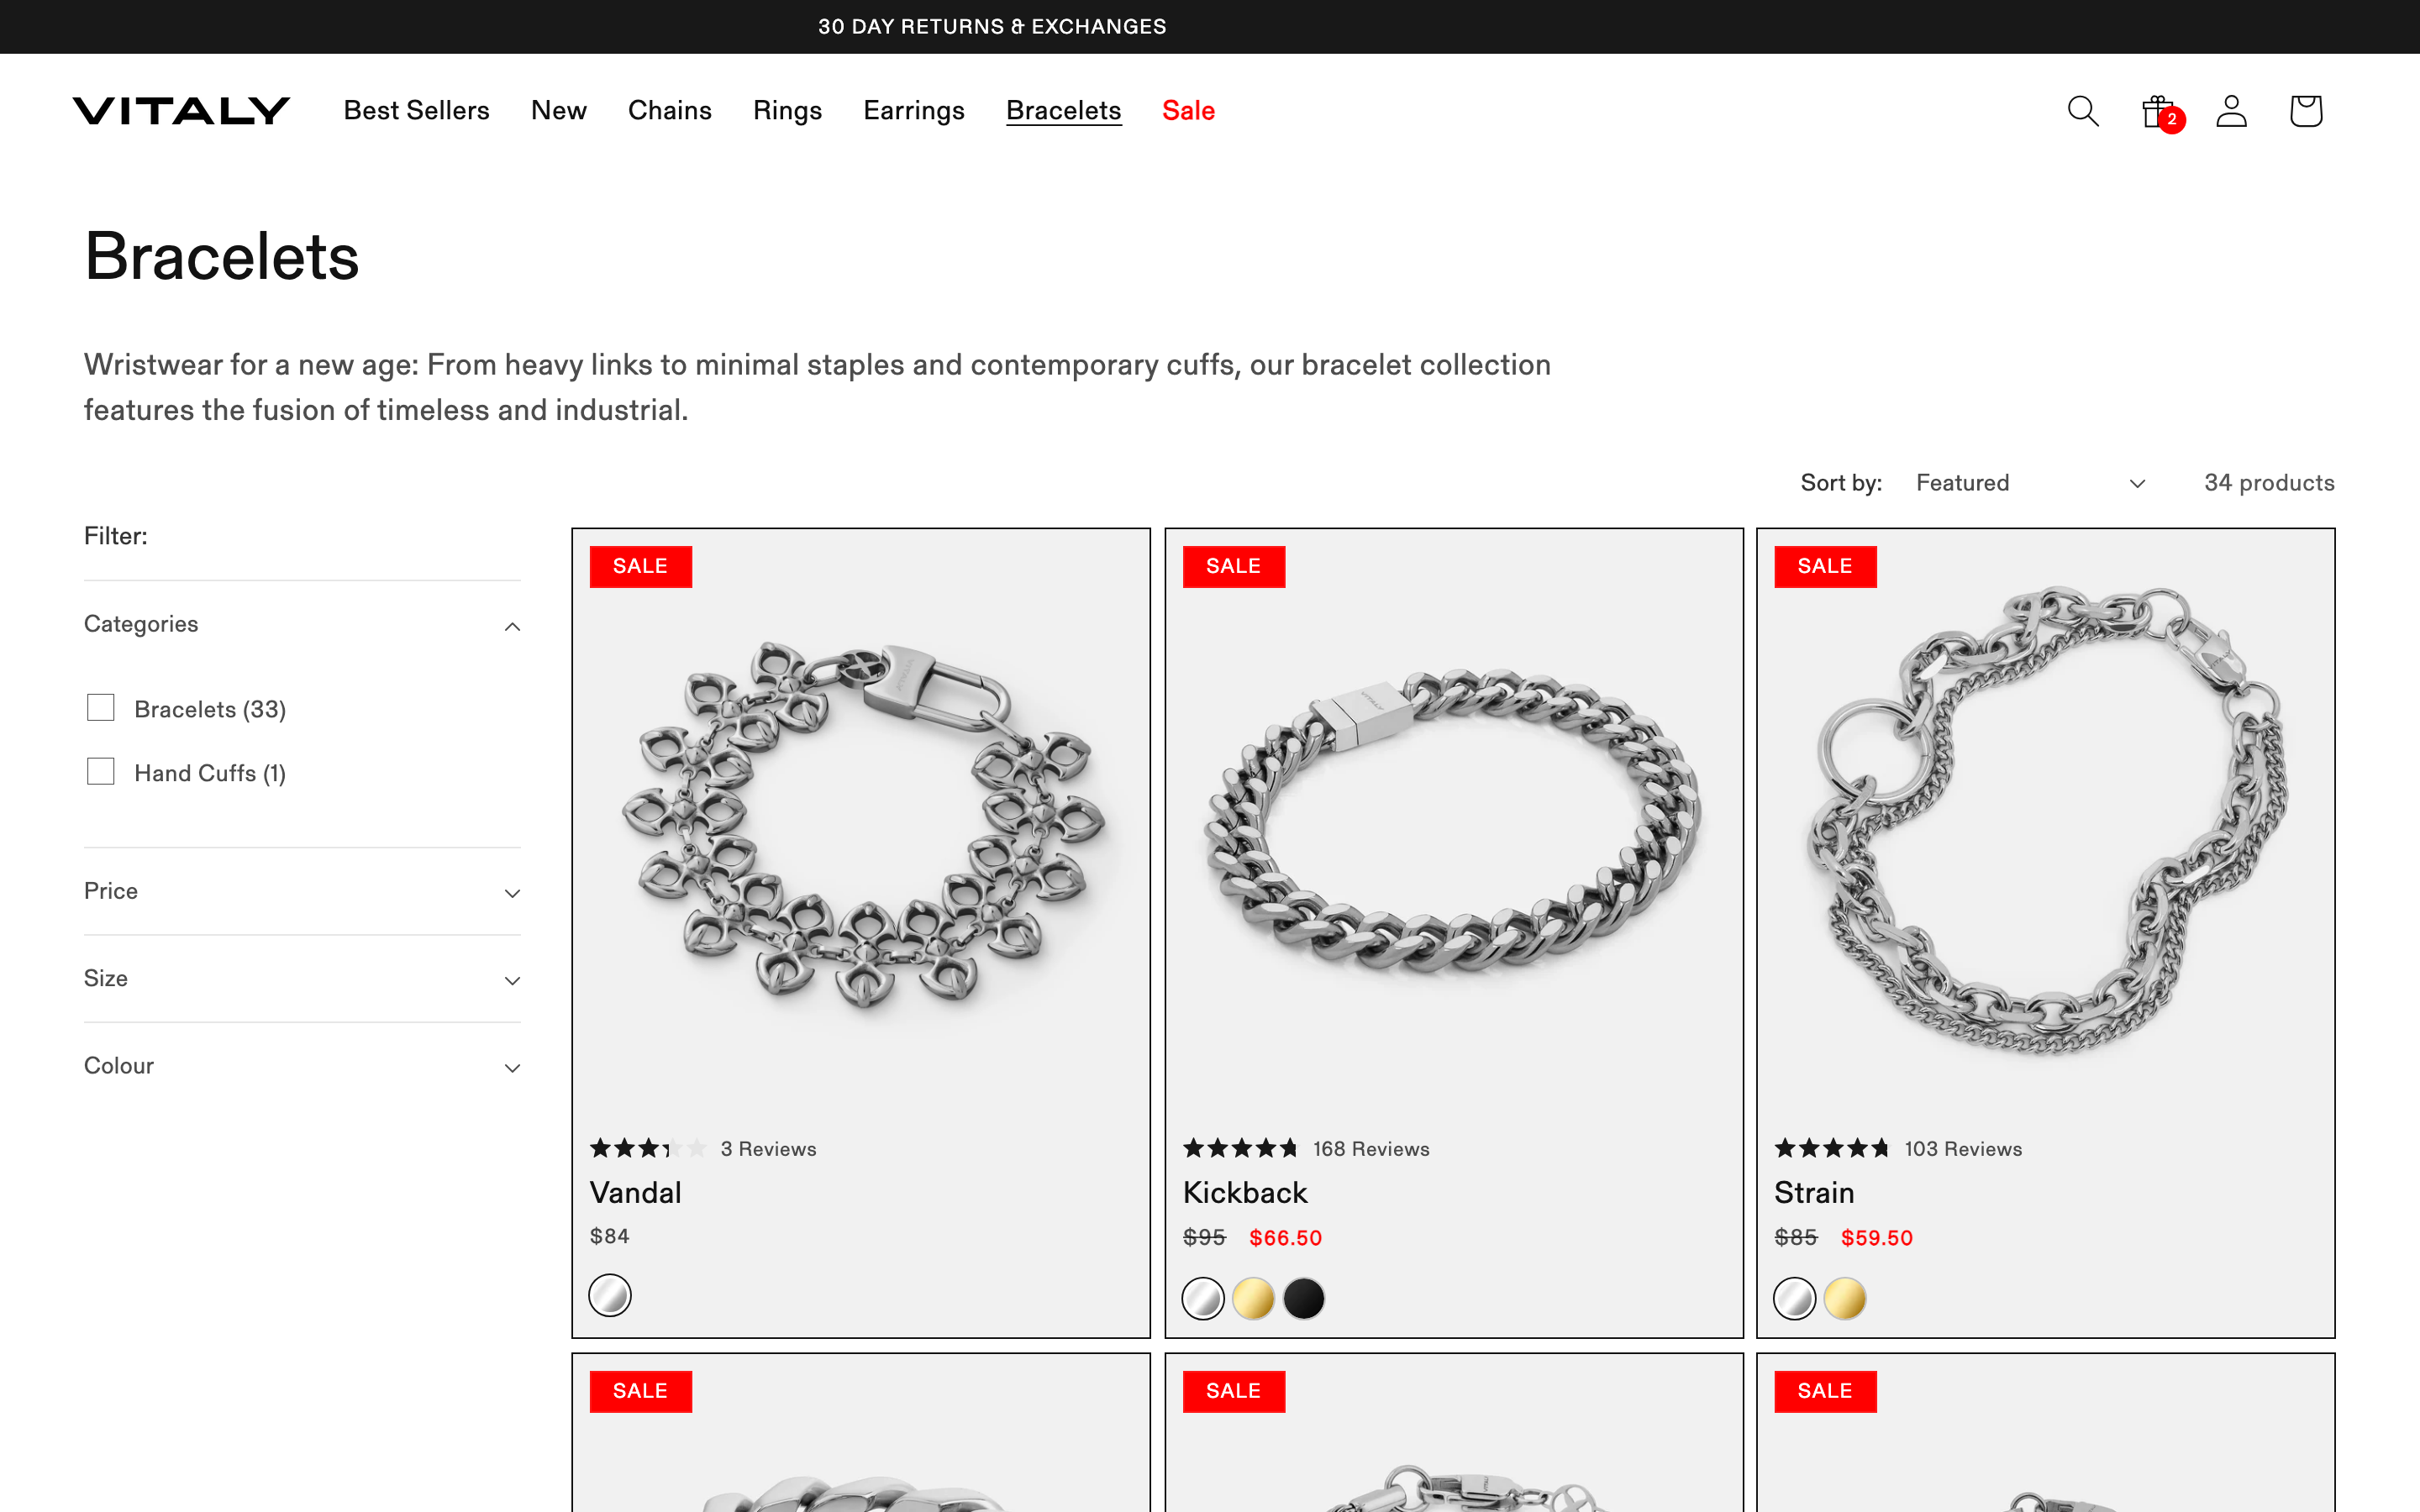Select silver swatch on Strain
Image resolution: width=2420 pixels, height=1512 pixels.
(1795, 1299)
